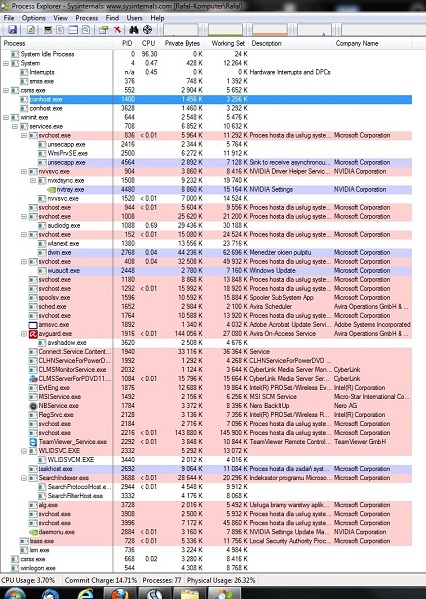Open the File menu

coord(9,18)
